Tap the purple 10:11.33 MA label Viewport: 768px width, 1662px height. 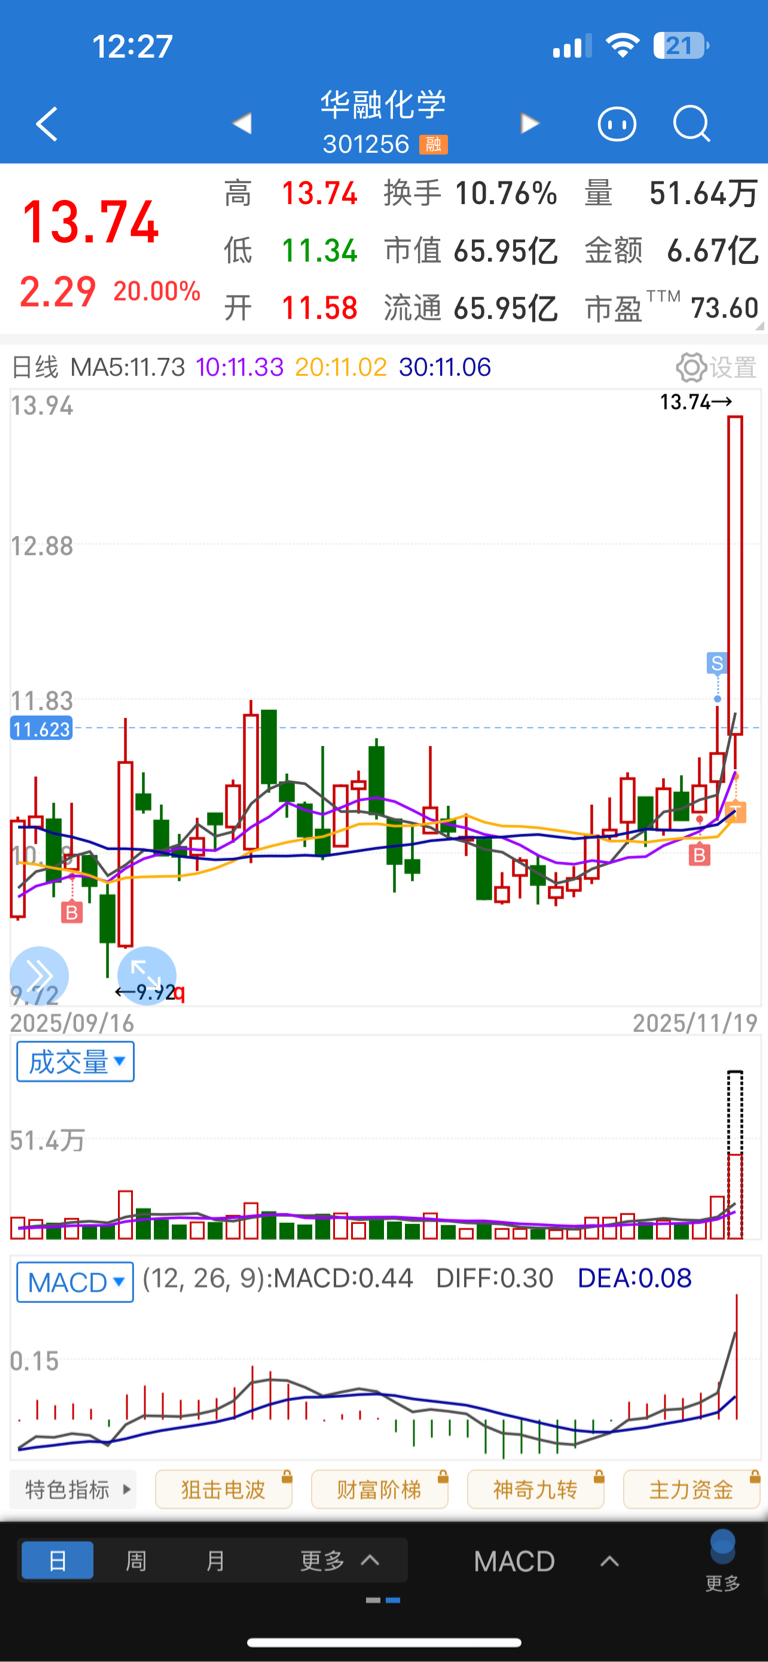[x=240, y=367]
